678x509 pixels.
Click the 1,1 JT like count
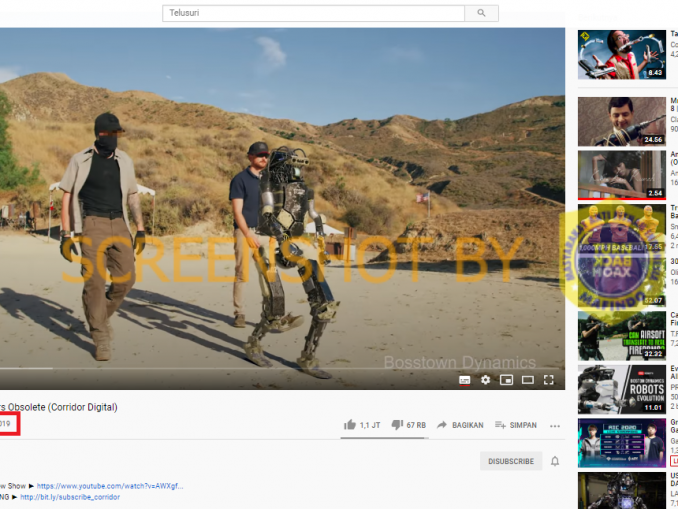[370, 425]
